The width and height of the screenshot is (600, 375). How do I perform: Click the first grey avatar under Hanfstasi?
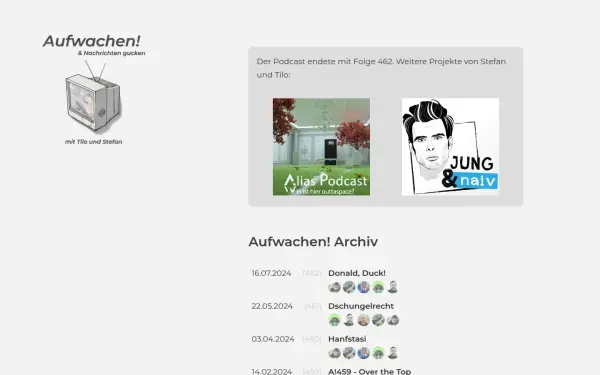click(x=334, y=353)
